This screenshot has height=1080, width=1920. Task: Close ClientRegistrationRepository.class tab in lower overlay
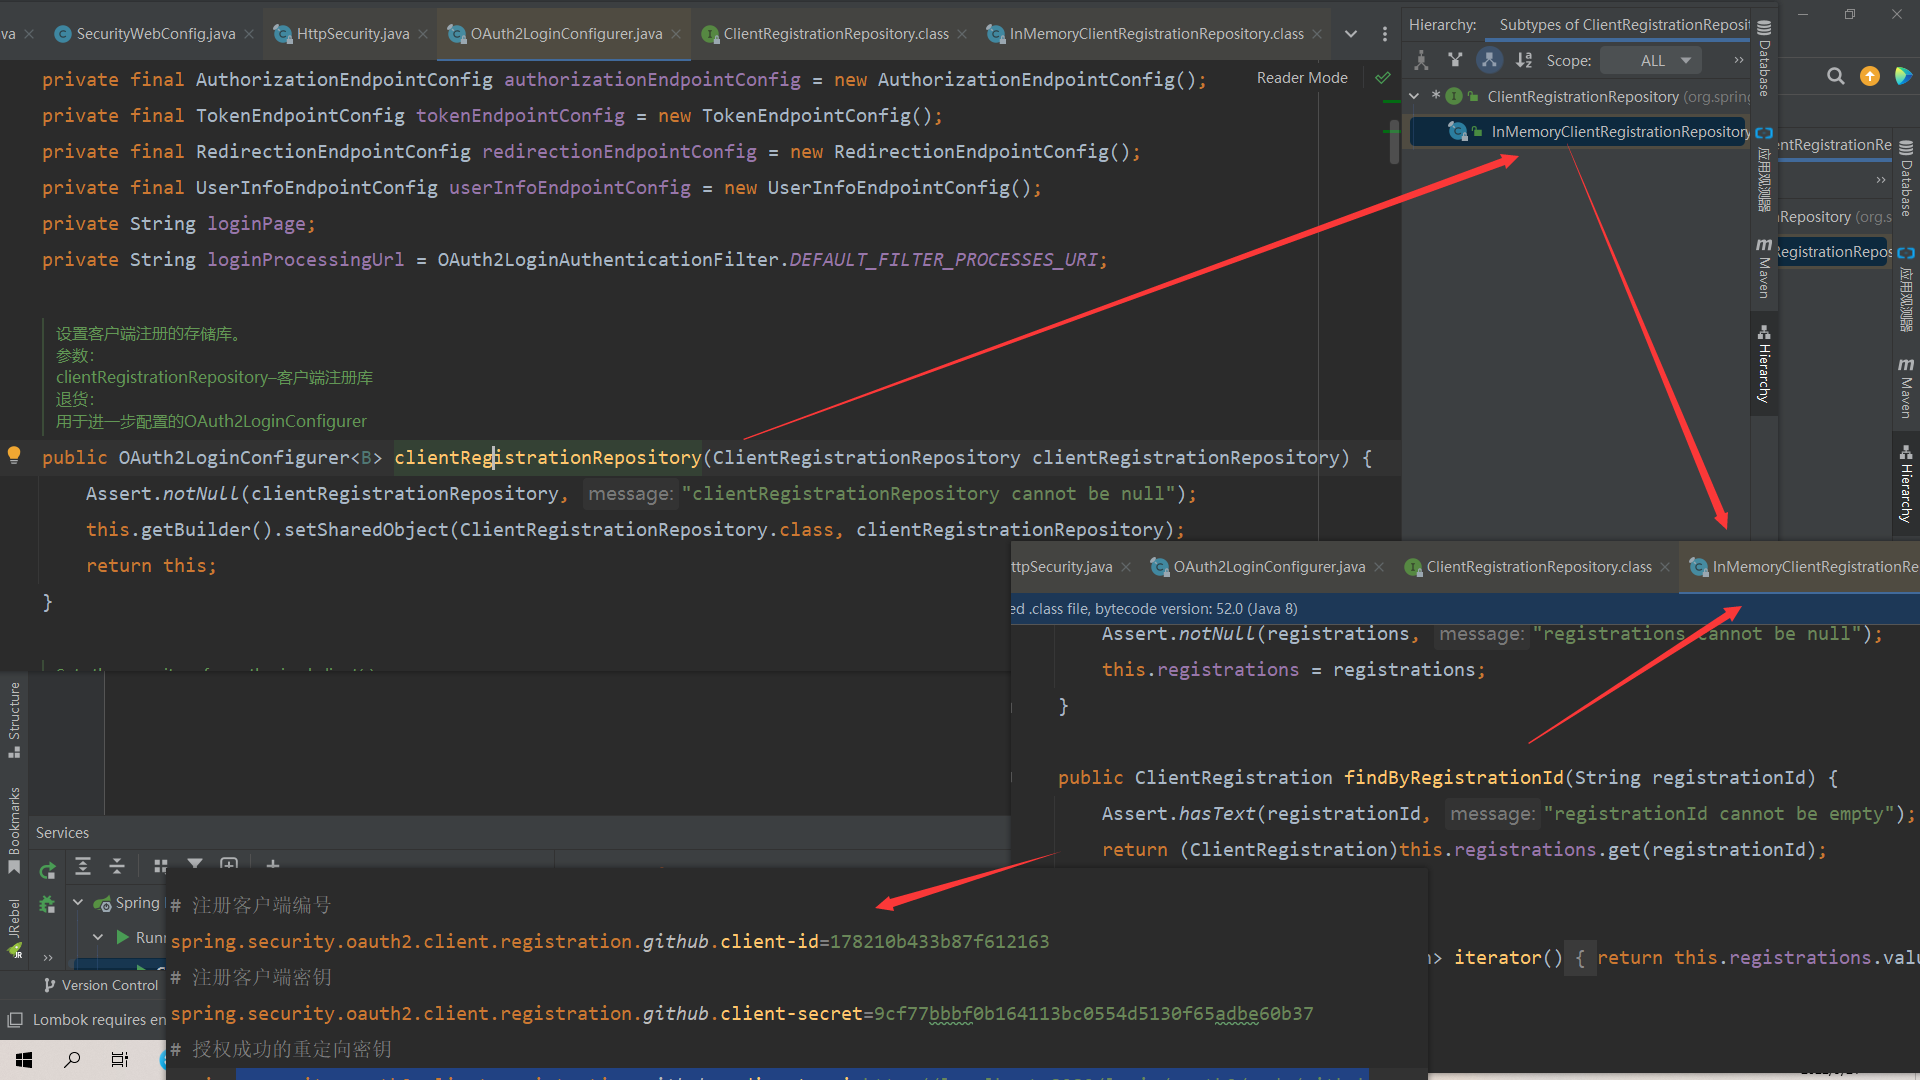pos(1665,567)
